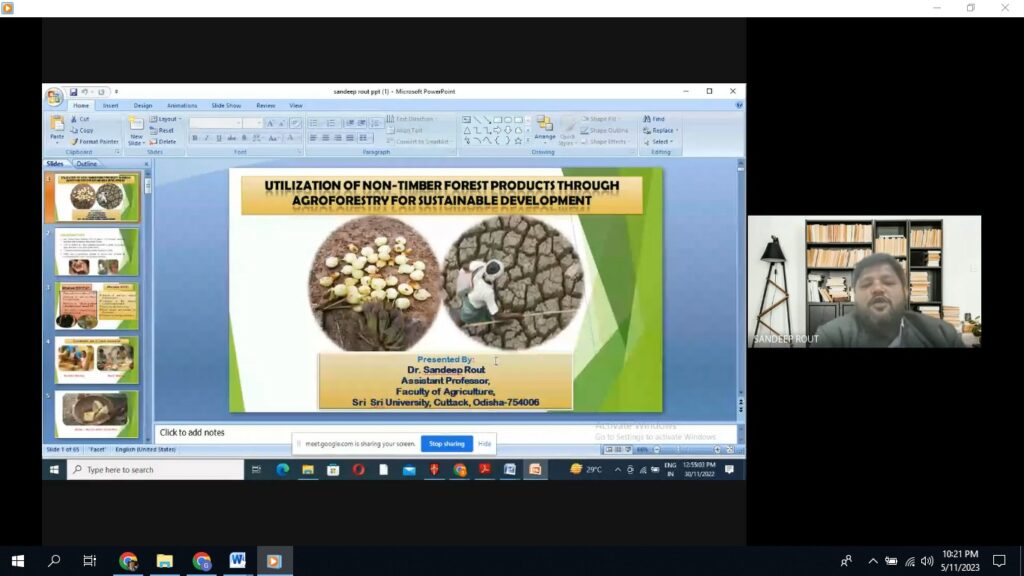Click the Format Painter tool
The height and width of the screenshot is (576, 1024).
point(97,142)
